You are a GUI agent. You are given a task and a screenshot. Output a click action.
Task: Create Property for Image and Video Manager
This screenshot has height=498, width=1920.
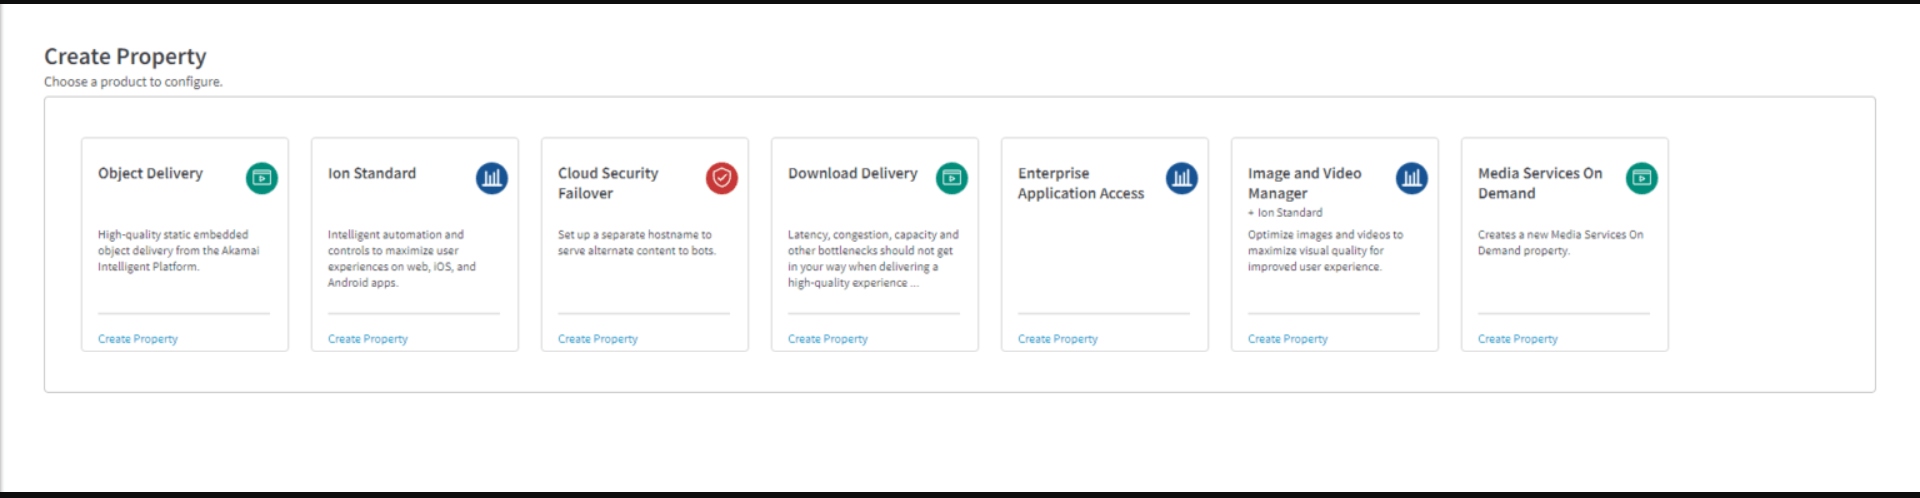coord(1288,339)
